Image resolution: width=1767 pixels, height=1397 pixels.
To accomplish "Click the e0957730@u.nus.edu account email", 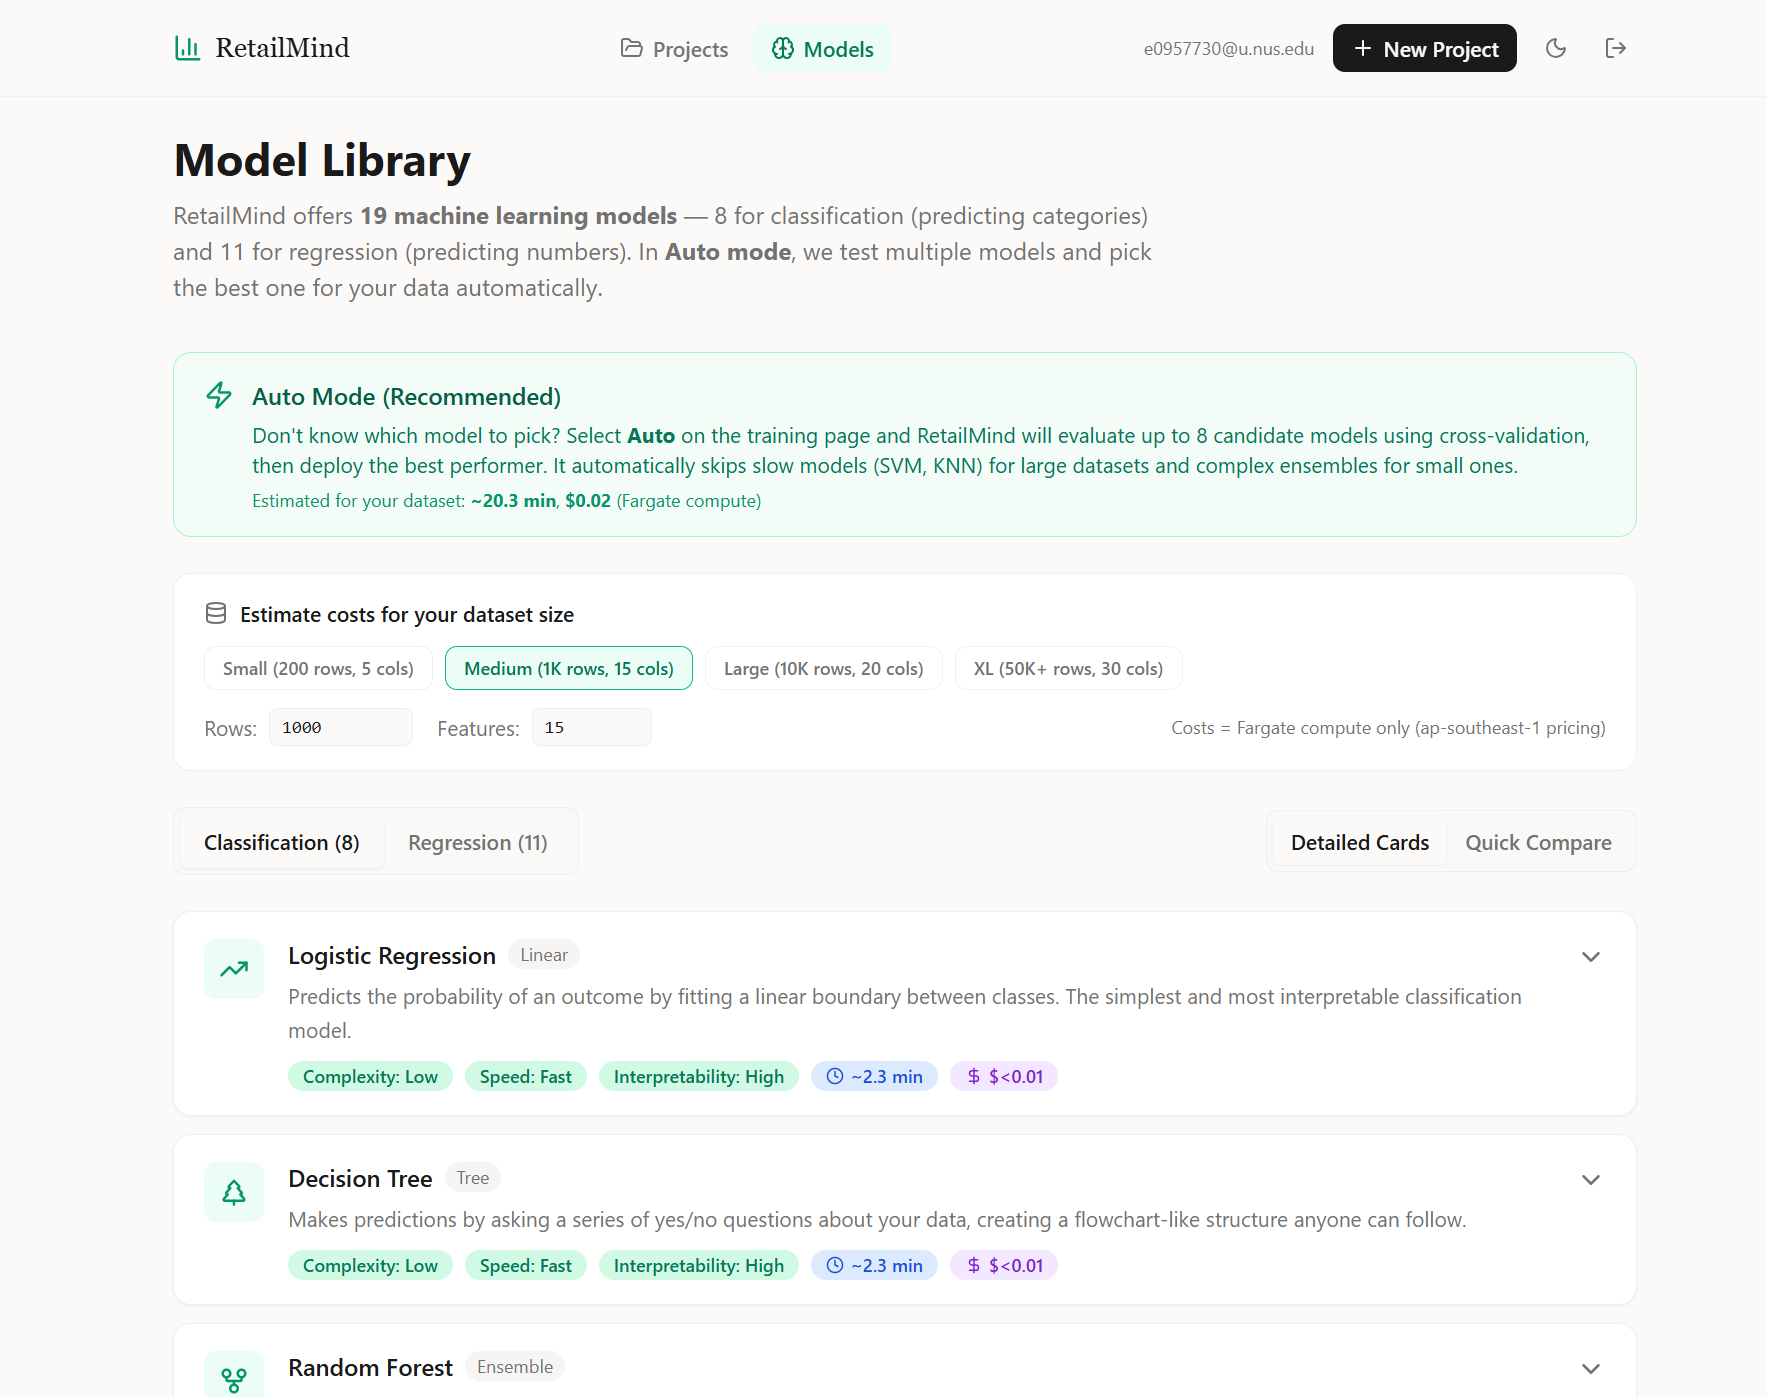I will (x=1228, y=48).
